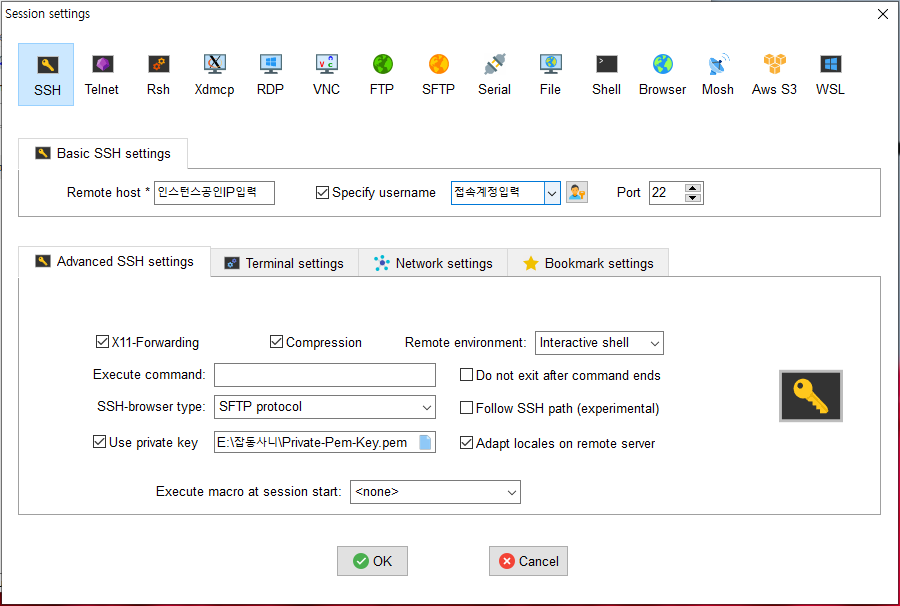This screenshot has height=606, width=900.
Task: Open Execute macro at session start dropdown
Action: (435, 492)
